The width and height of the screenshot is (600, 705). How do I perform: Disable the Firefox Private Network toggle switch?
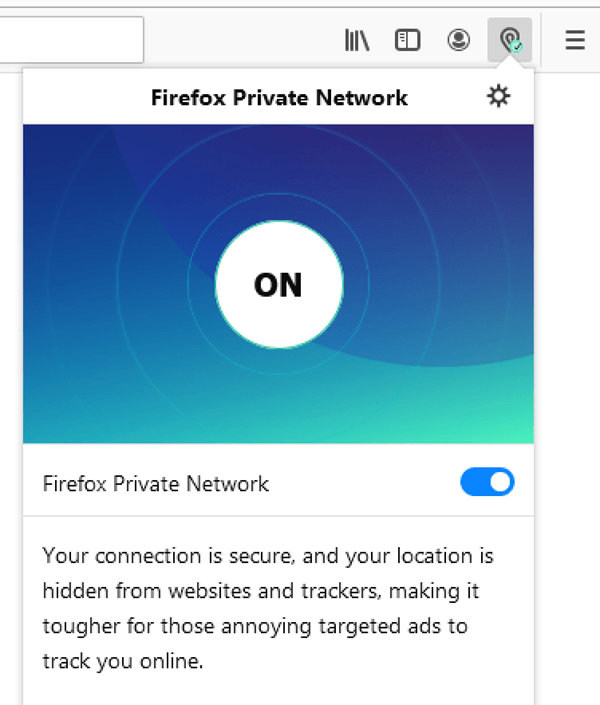(x=487, y=483)
